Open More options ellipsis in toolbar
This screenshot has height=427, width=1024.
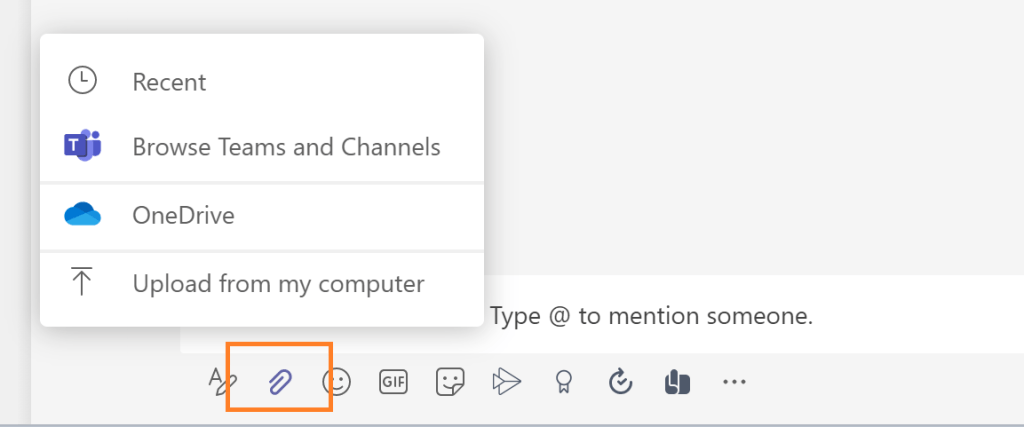[x=735, y=381]
